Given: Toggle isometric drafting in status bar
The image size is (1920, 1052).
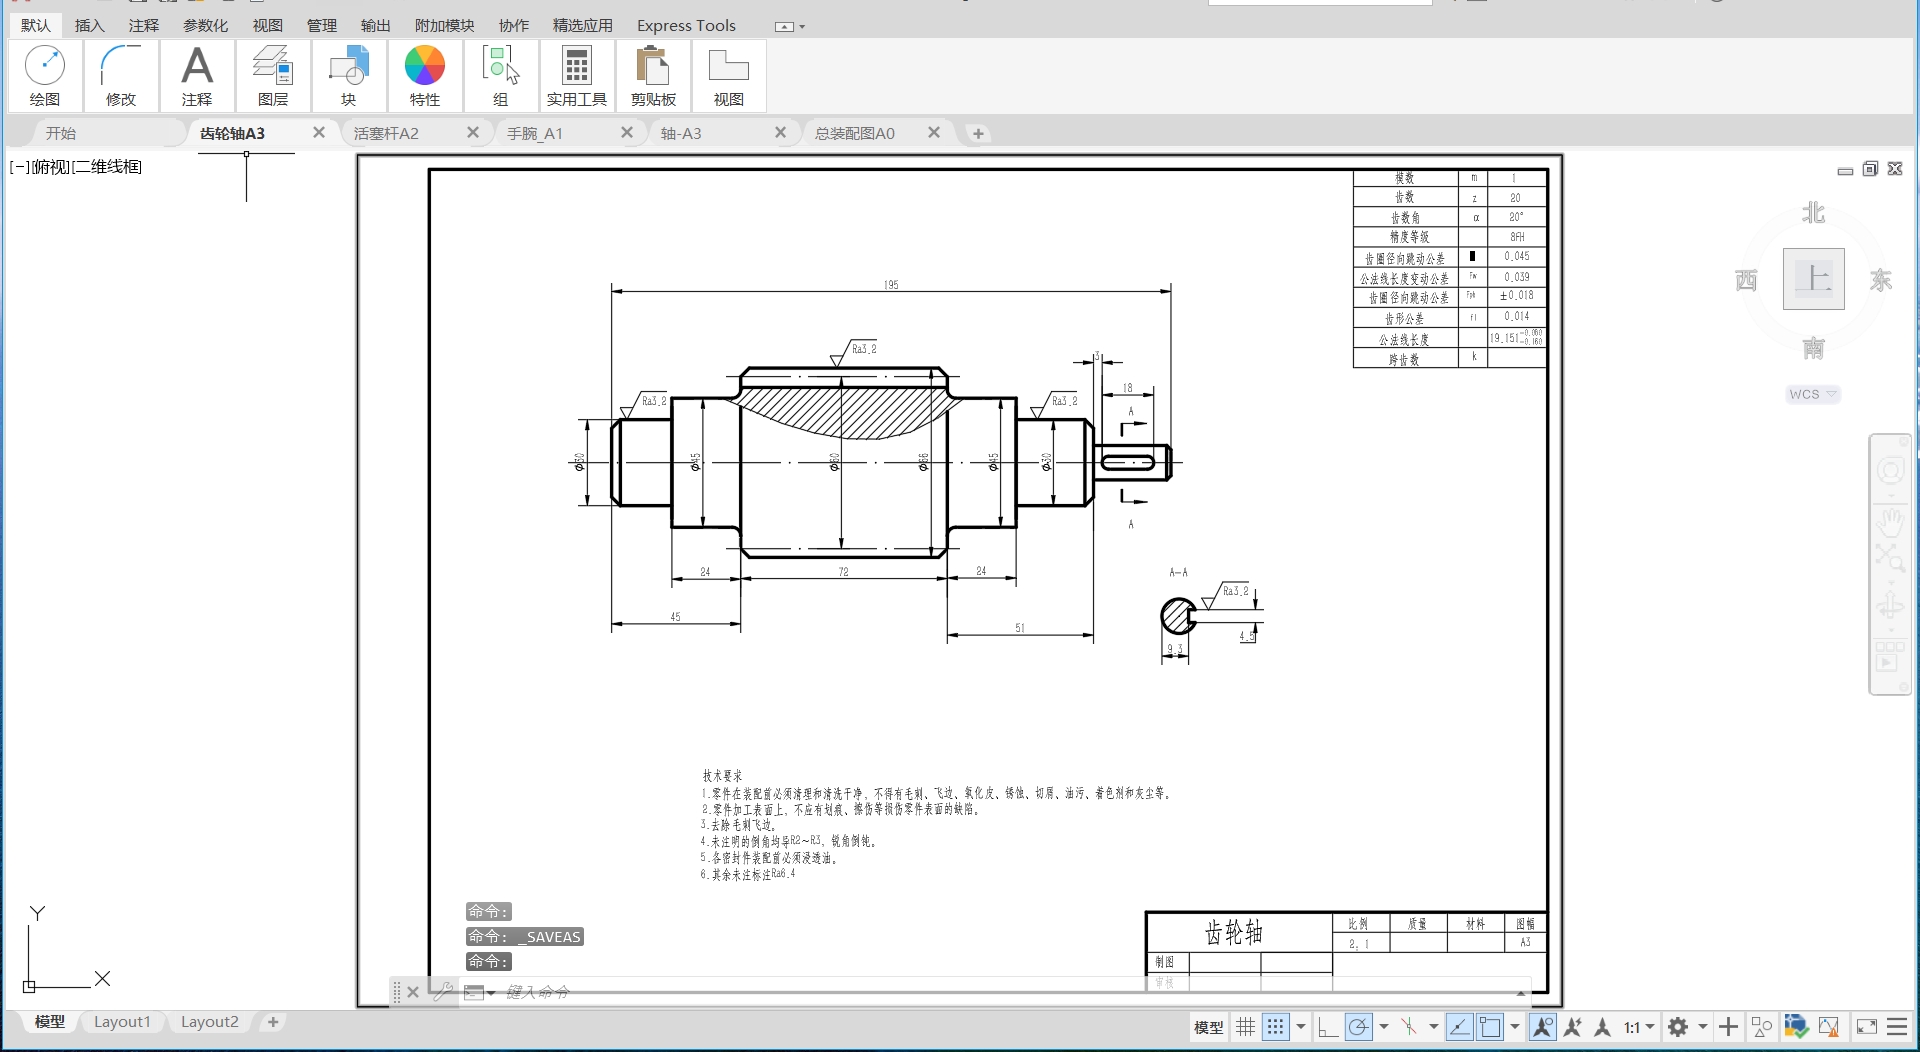Looking at the screenshot, I should tap(1409, 1027).
